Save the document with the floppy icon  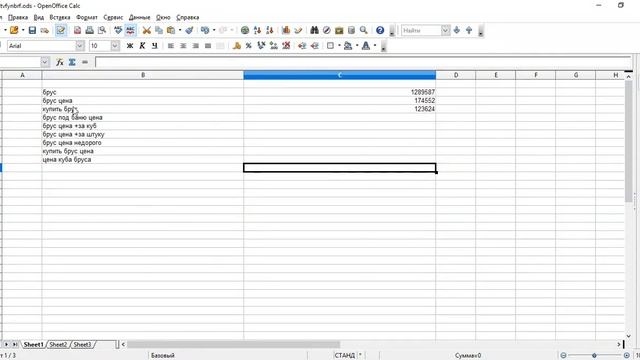coord(32,30)
